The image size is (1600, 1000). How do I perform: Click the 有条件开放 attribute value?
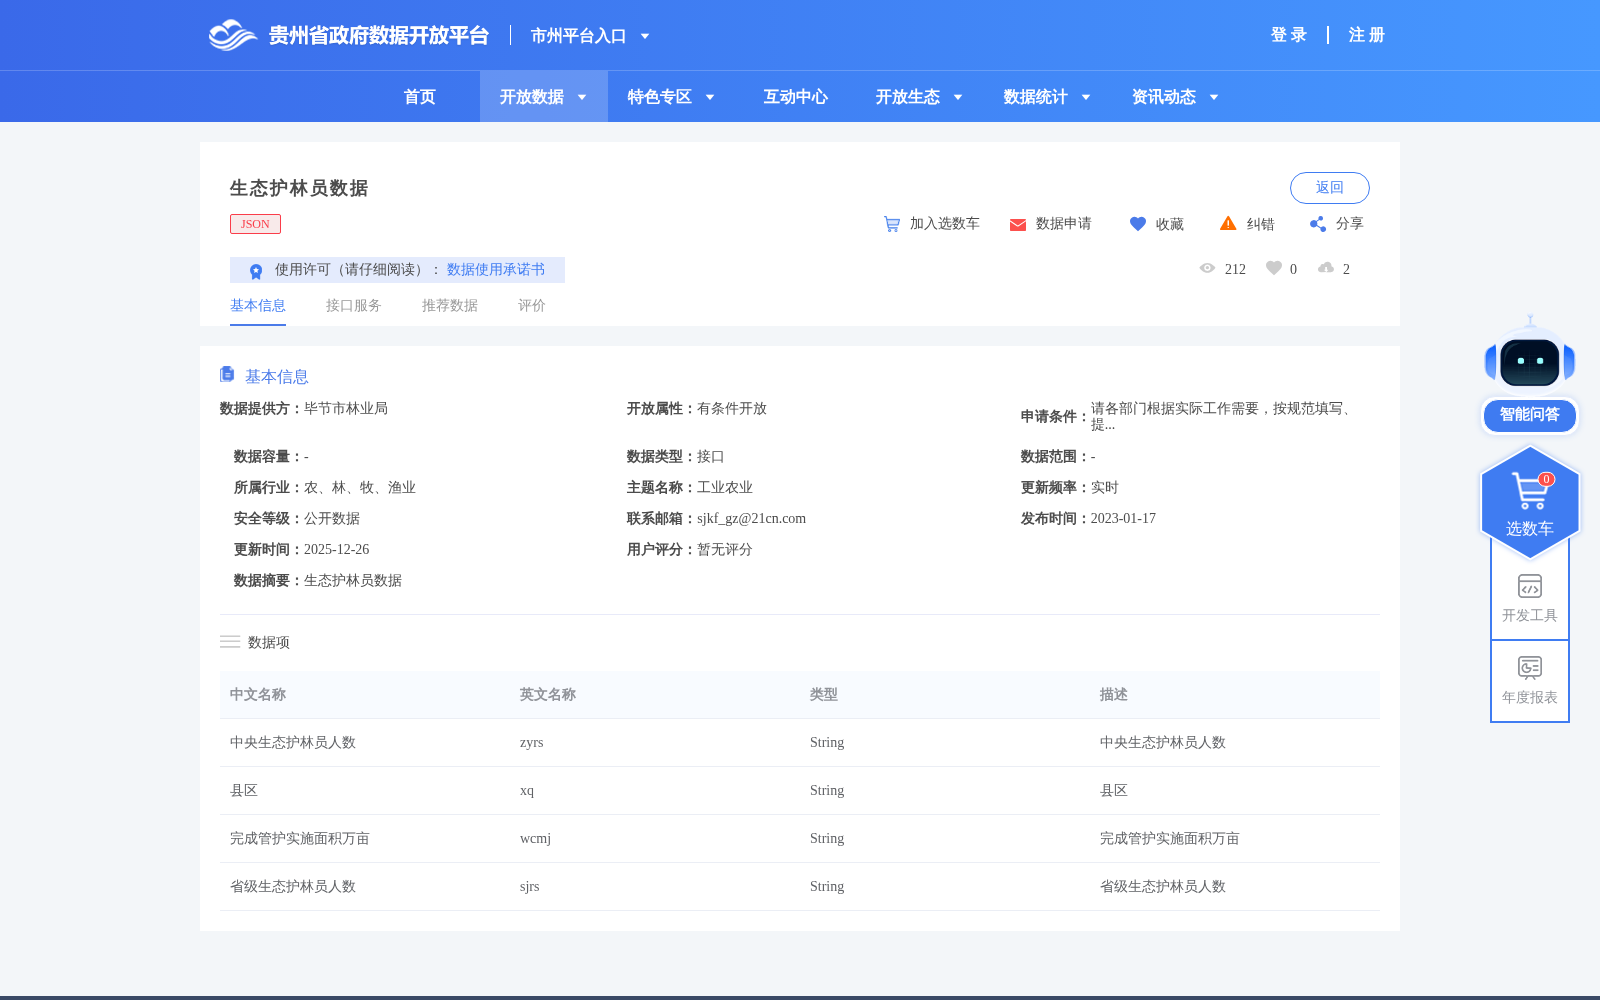tap(732, 409)
